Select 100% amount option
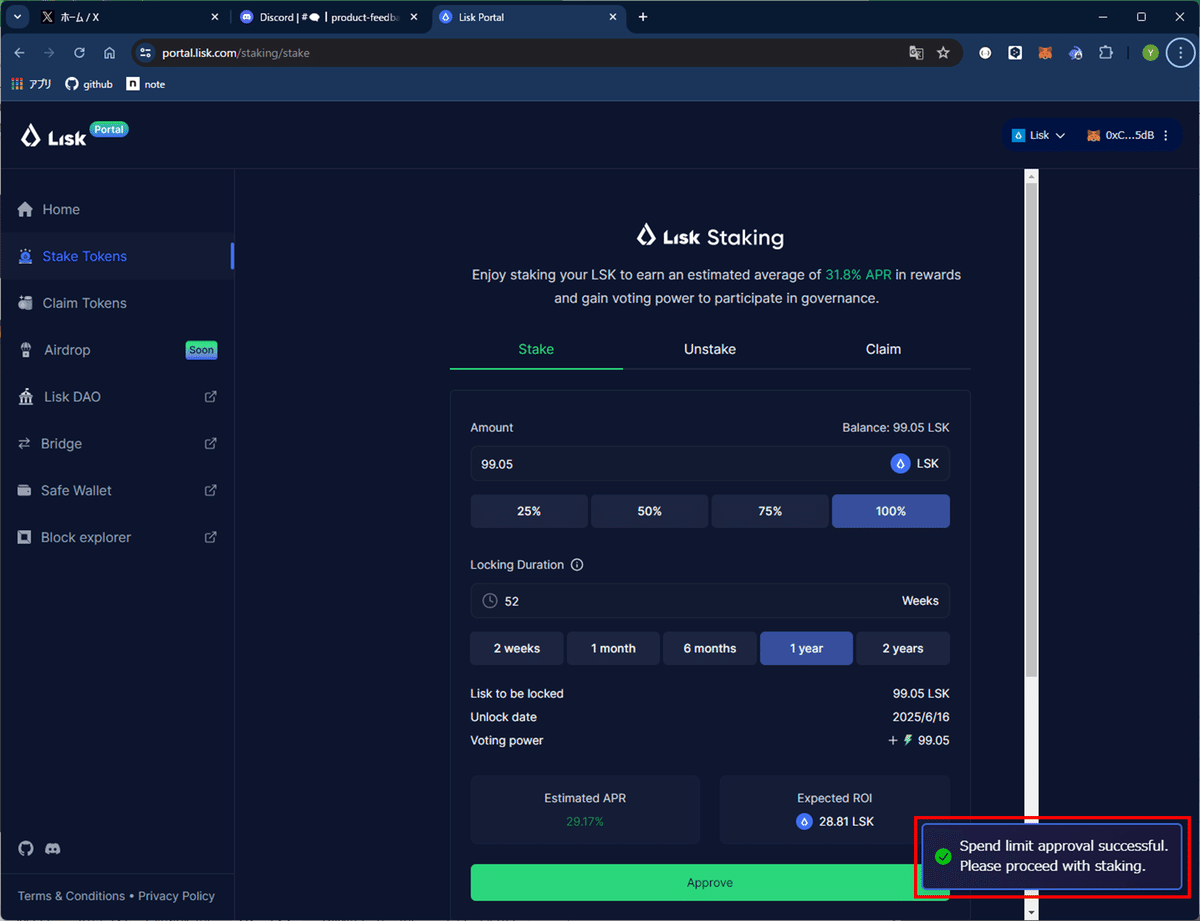The width and height of the screenshot is (1200, 921). click(891, 511)
